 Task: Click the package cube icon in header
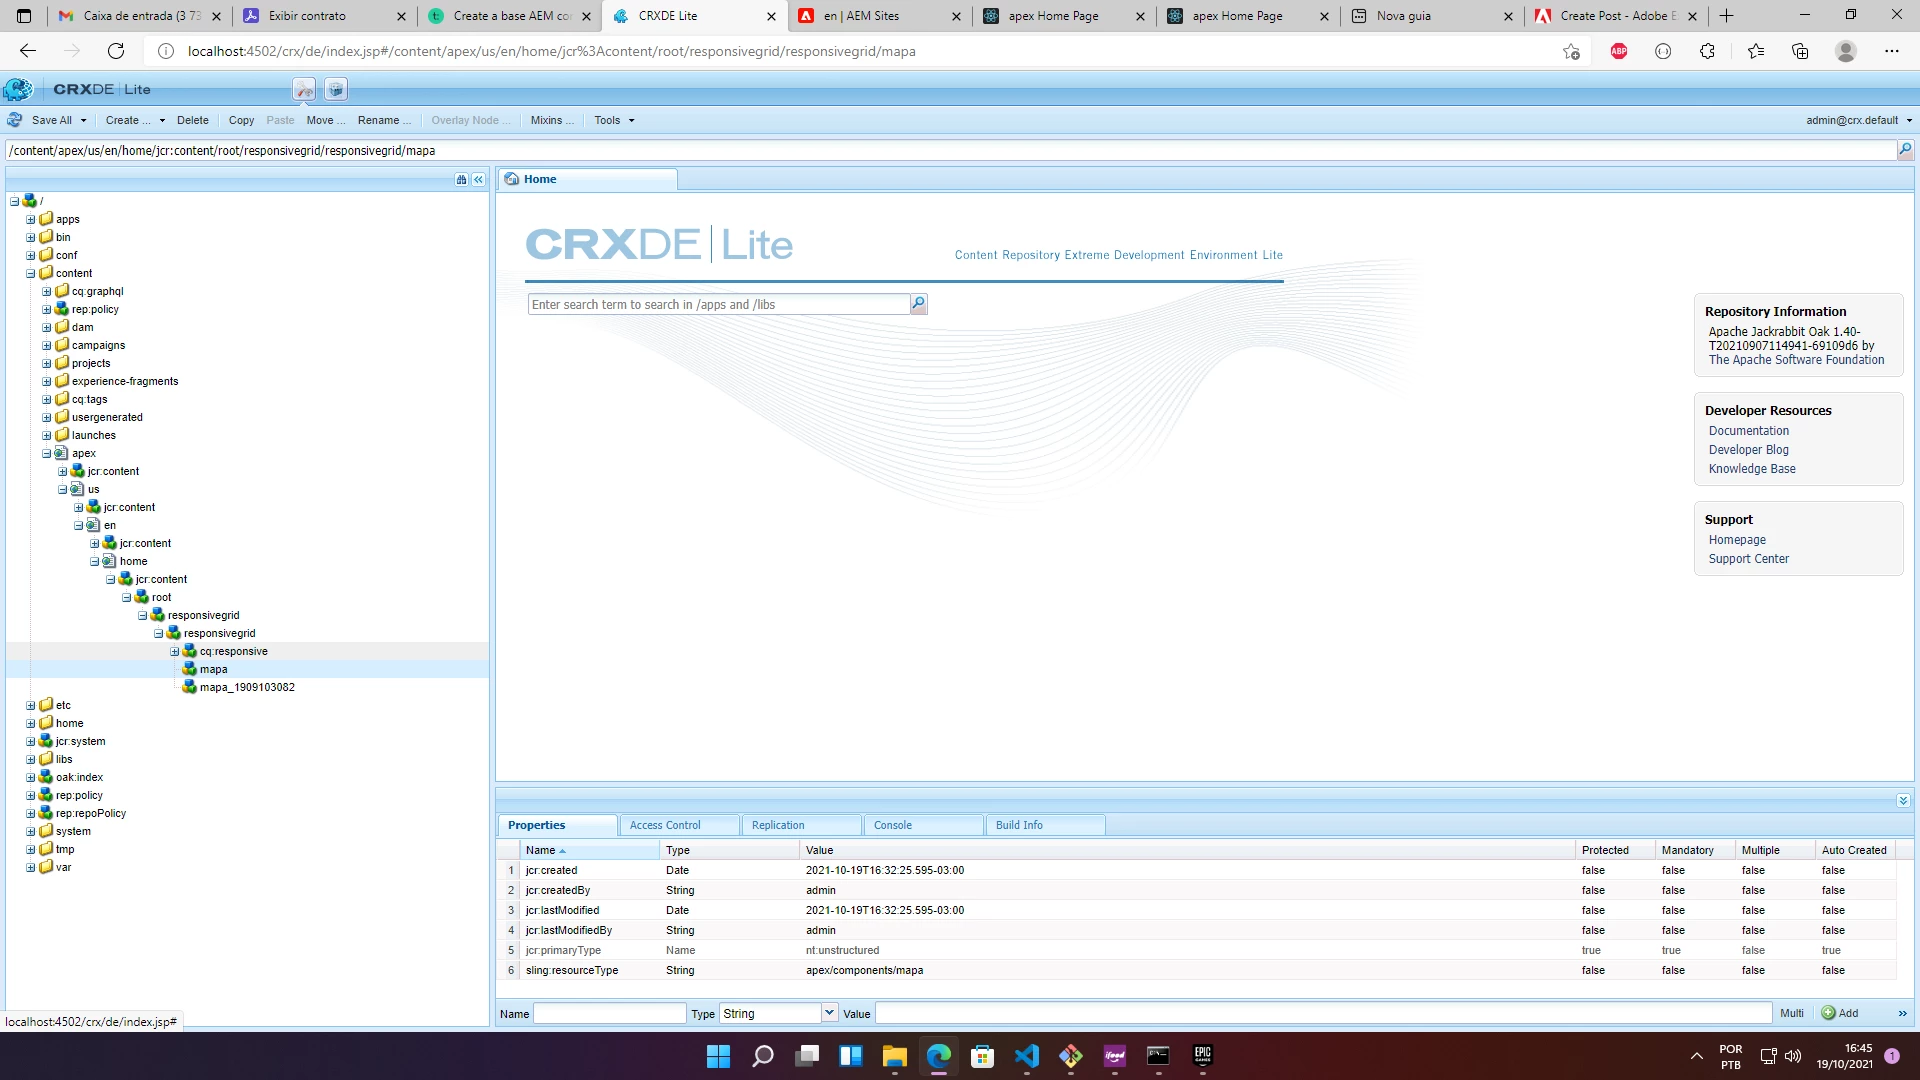[336, 90]
